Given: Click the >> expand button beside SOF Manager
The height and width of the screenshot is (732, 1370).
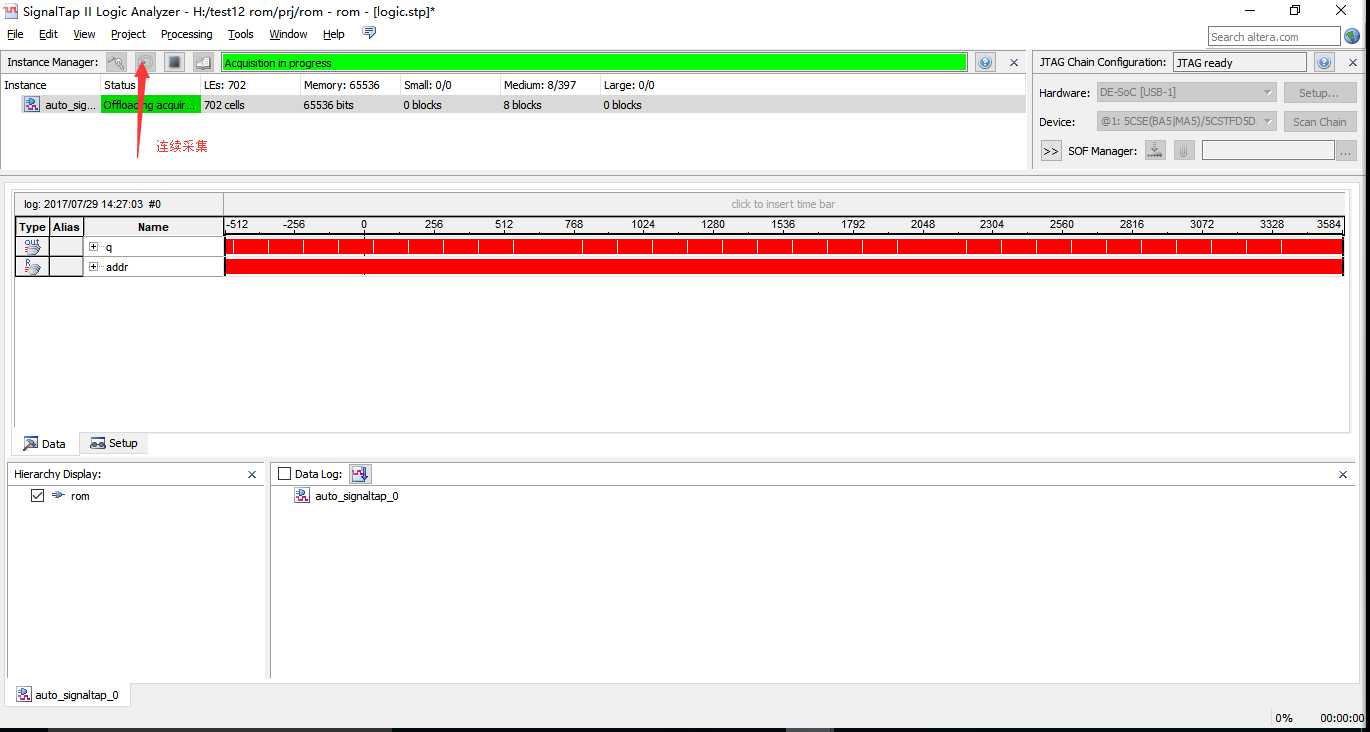Looking at the screenshot, I should 1051,151.
